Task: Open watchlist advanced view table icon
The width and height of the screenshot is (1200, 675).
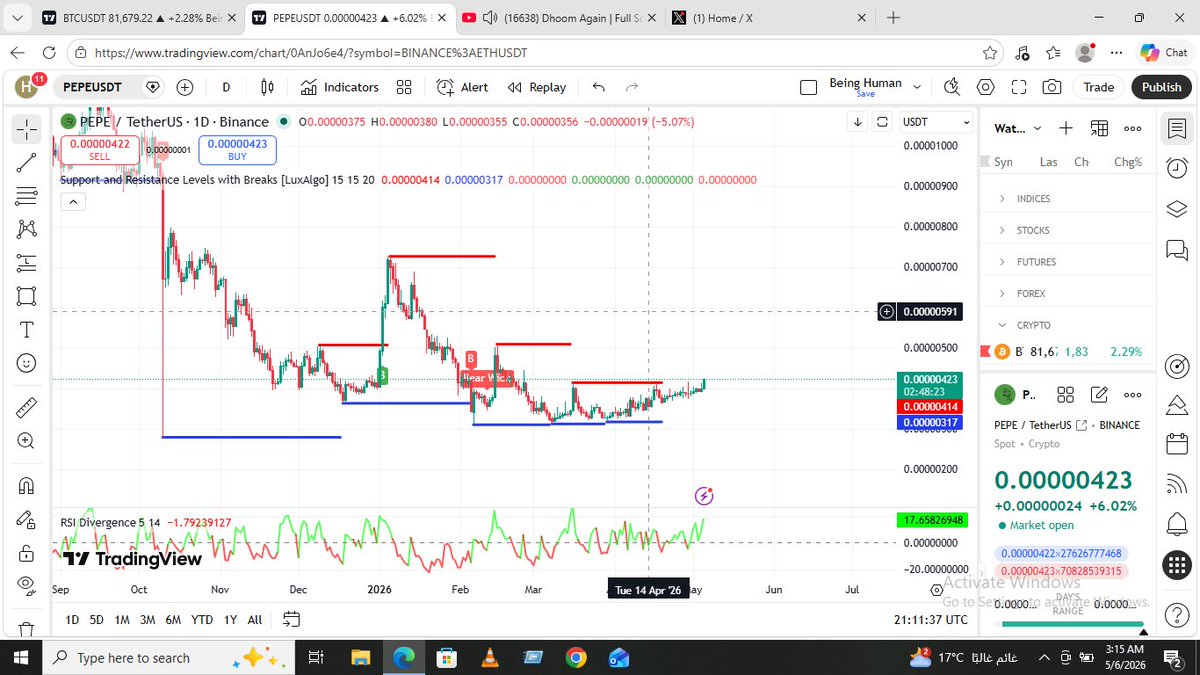Action: [x=1099, y=128]
